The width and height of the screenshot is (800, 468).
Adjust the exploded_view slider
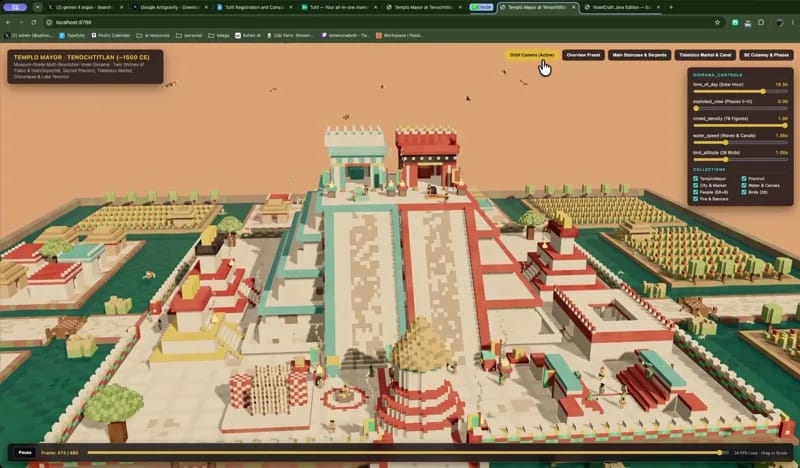coord(740,108)
